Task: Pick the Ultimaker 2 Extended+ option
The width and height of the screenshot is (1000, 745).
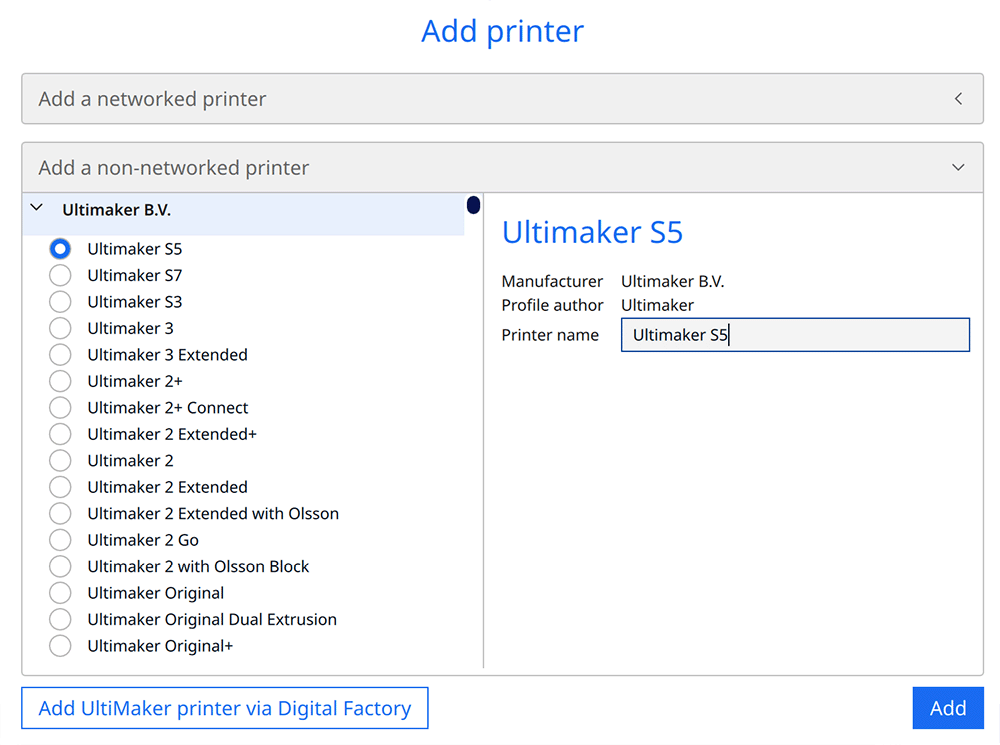Action: [x=60, y=434]
